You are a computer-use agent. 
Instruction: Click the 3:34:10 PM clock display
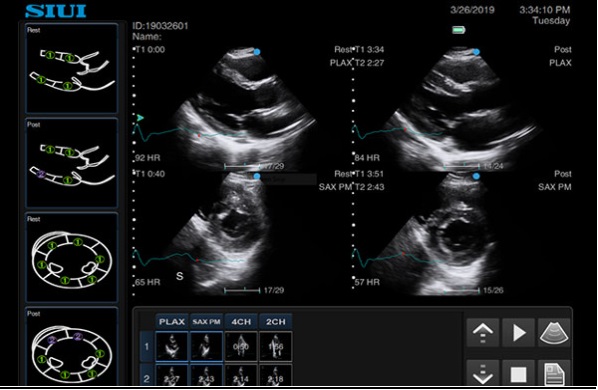[x=545, y=10]
